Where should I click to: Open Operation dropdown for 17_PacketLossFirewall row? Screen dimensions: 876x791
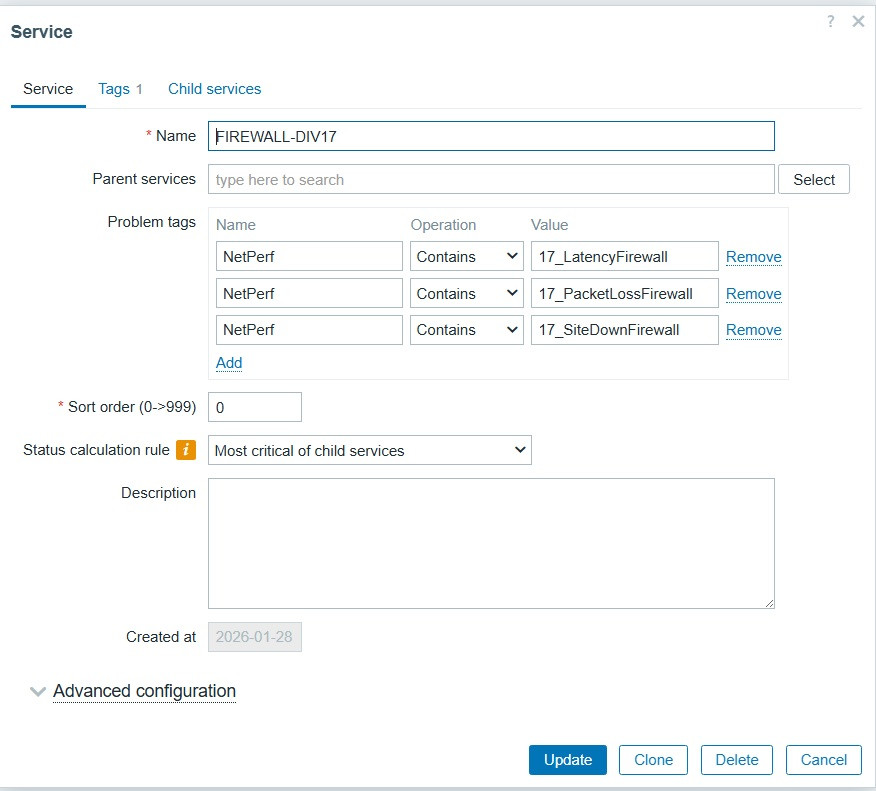pos(467,294)
